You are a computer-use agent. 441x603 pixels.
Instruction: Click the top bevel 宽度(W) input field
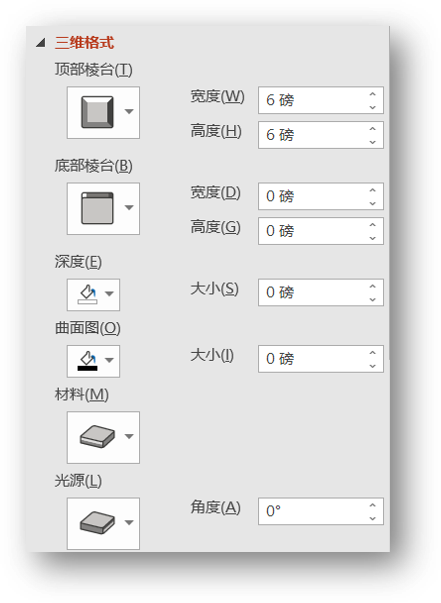click(321, 100)
